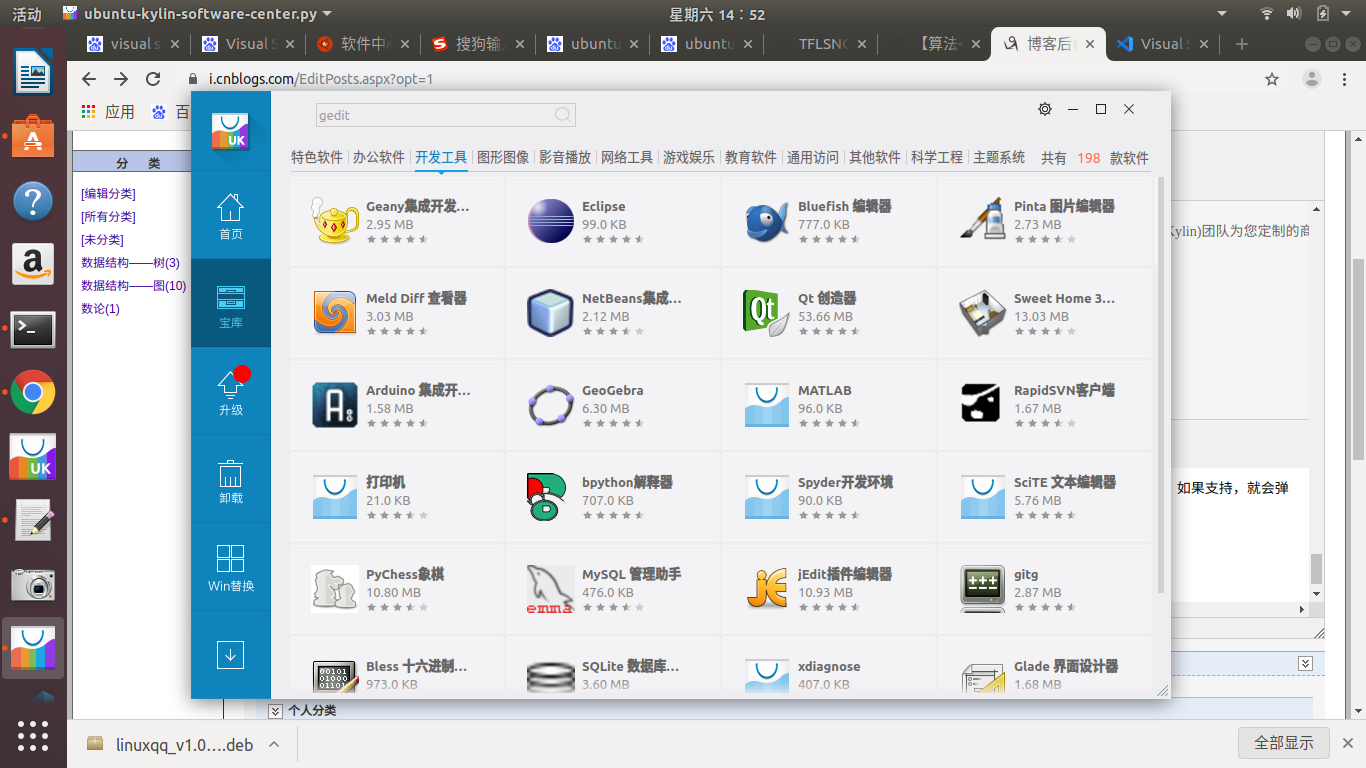1366x768 pixels.
Task: Switch to 影音播放 category tab
Action: [x=565, y=157]
